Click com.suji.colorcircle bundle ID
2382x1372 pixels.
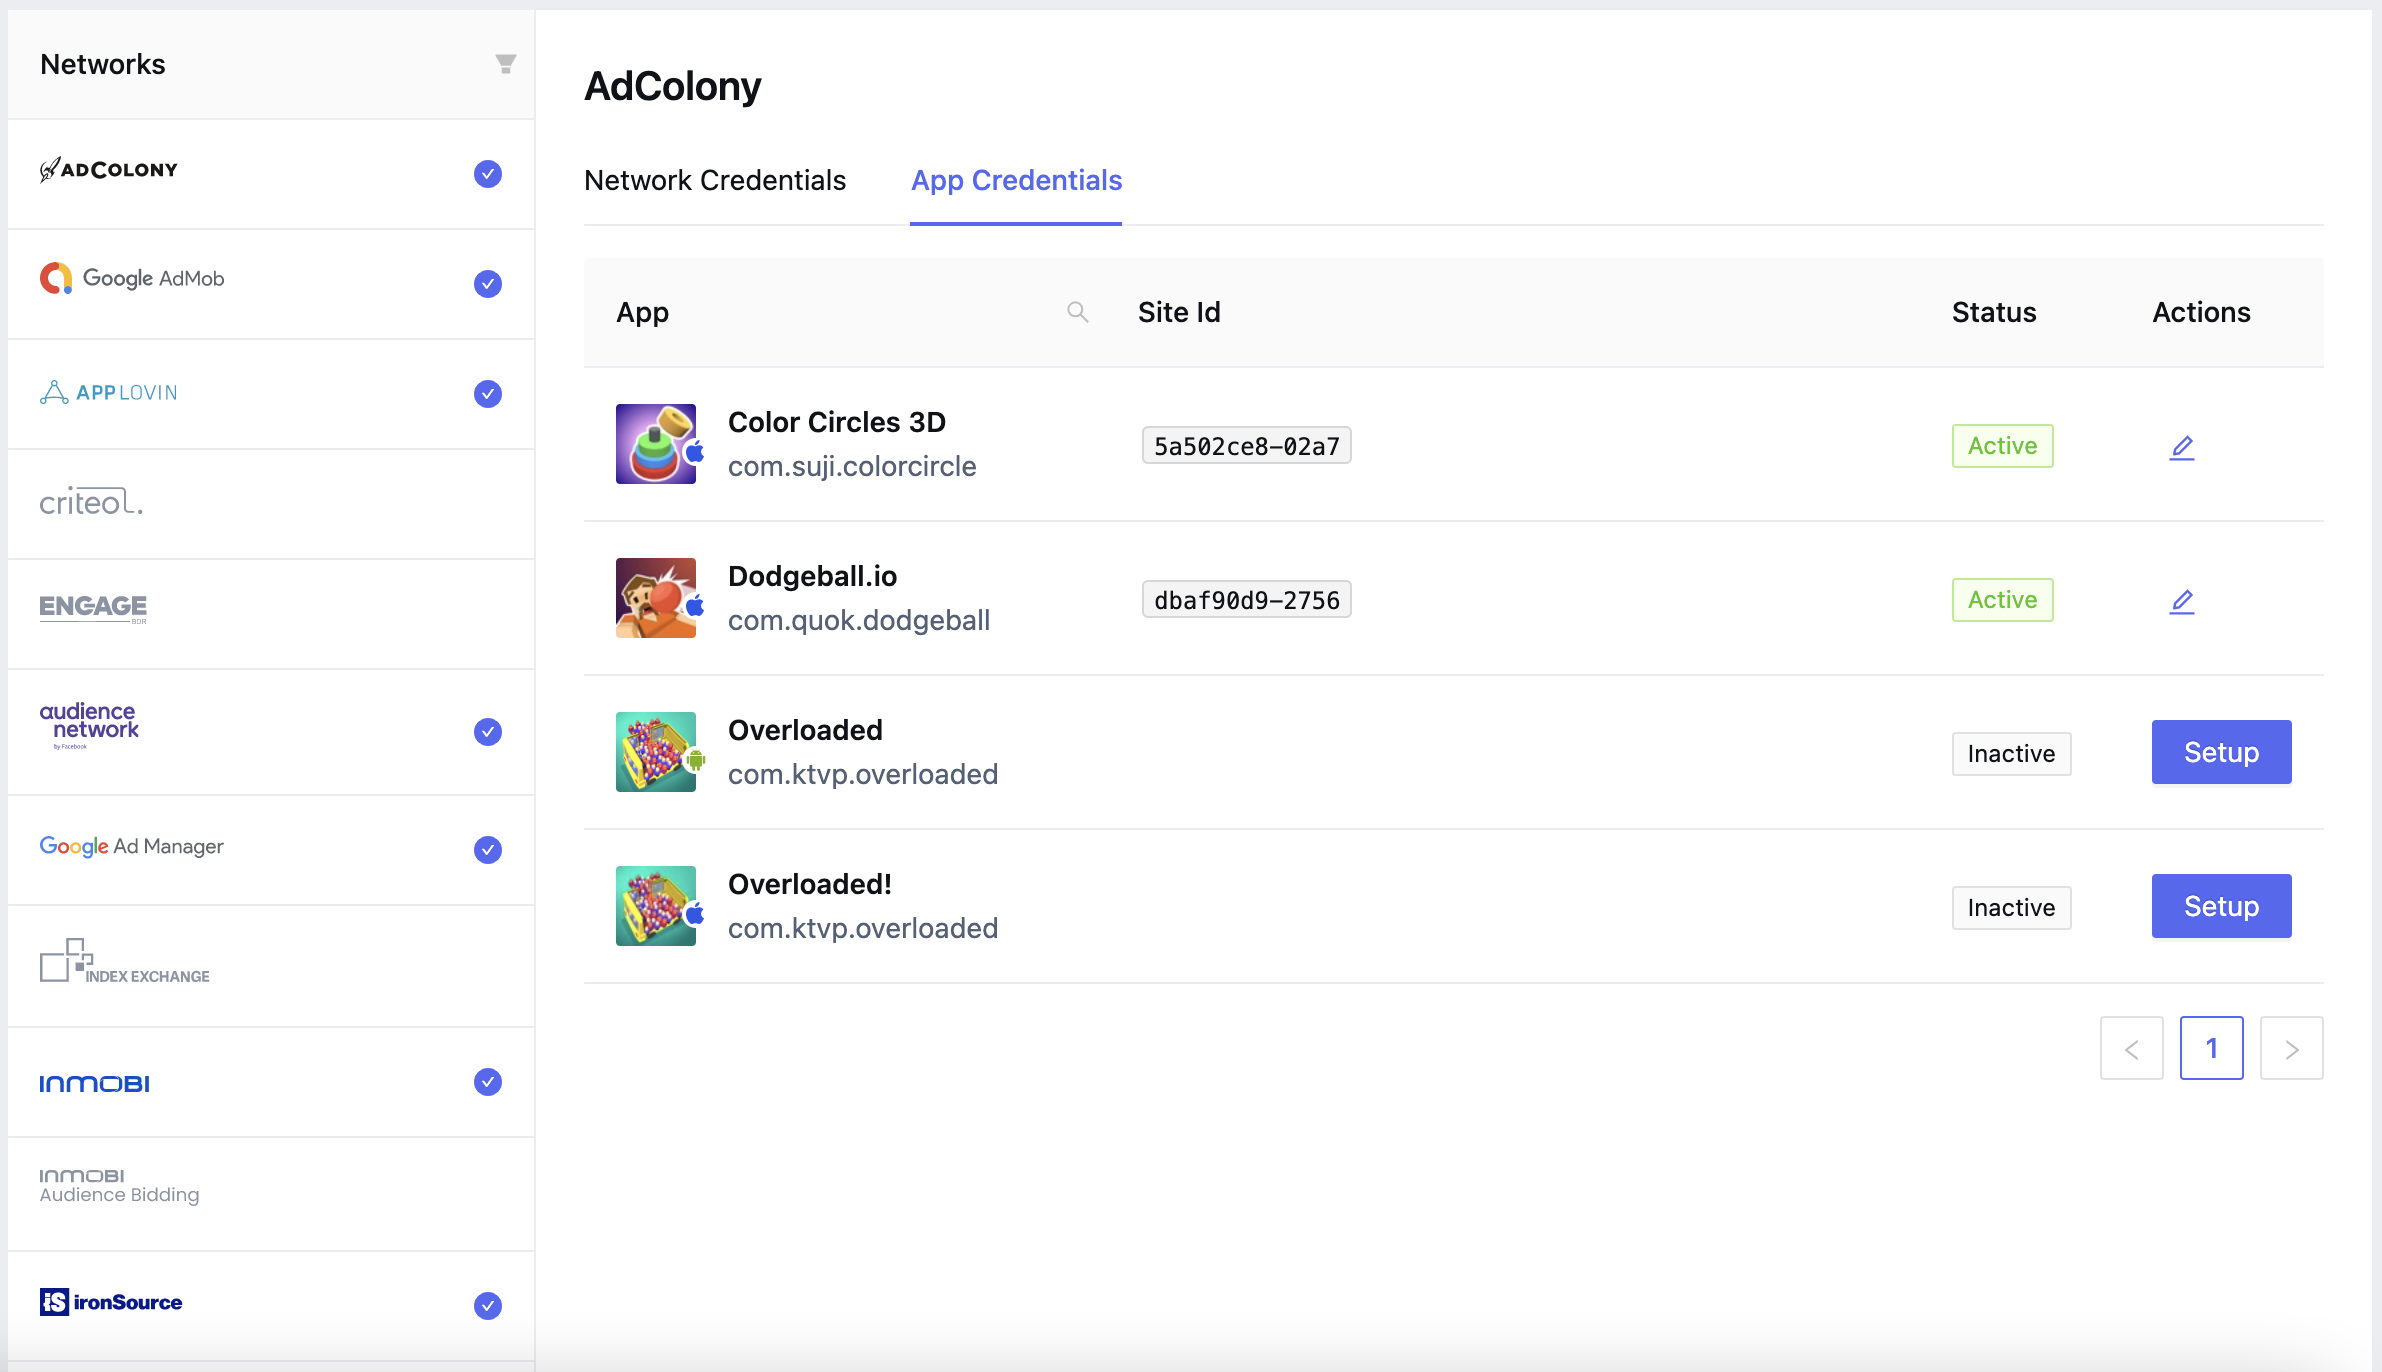(x=852, y=466)
